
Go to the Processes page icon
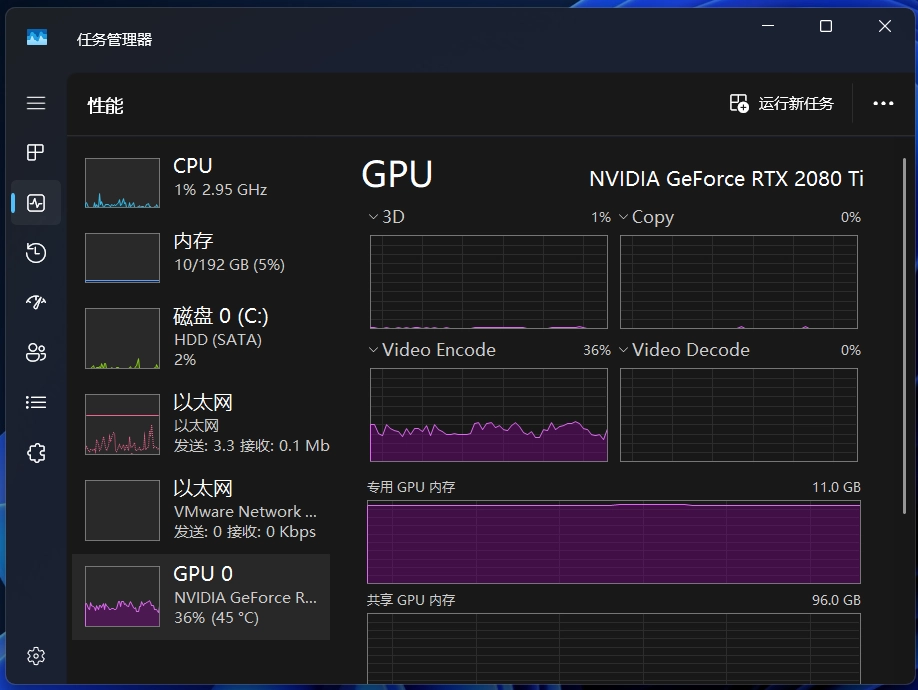point(36,153)
